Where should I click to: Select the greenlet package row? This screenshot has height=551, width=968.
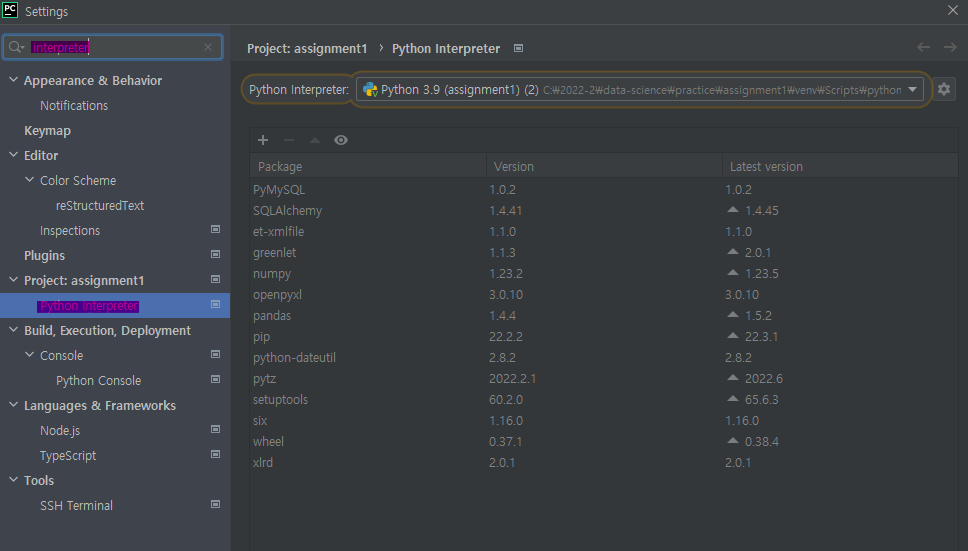pyautogui.click(x=604, y=252)
